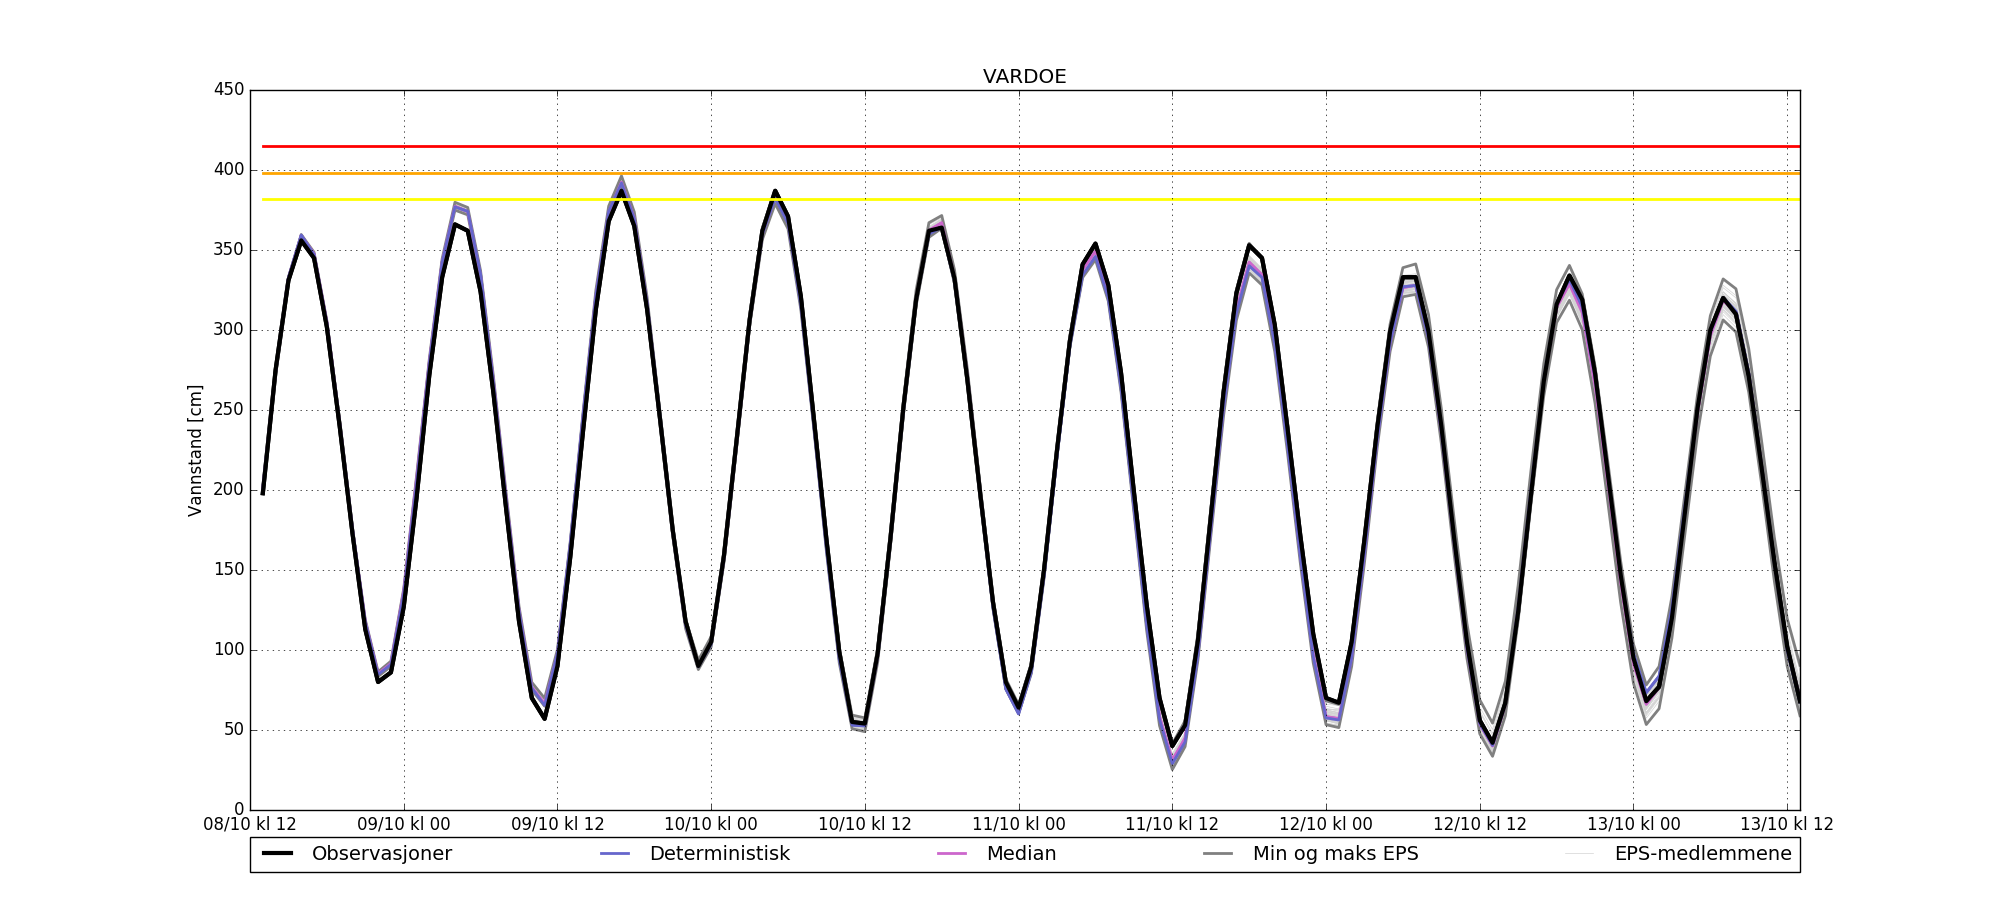This screenshot has height=900, width=2000.
Task: Click the black Observasjoner legend line swatch
Action: click(x=277, y=854)
